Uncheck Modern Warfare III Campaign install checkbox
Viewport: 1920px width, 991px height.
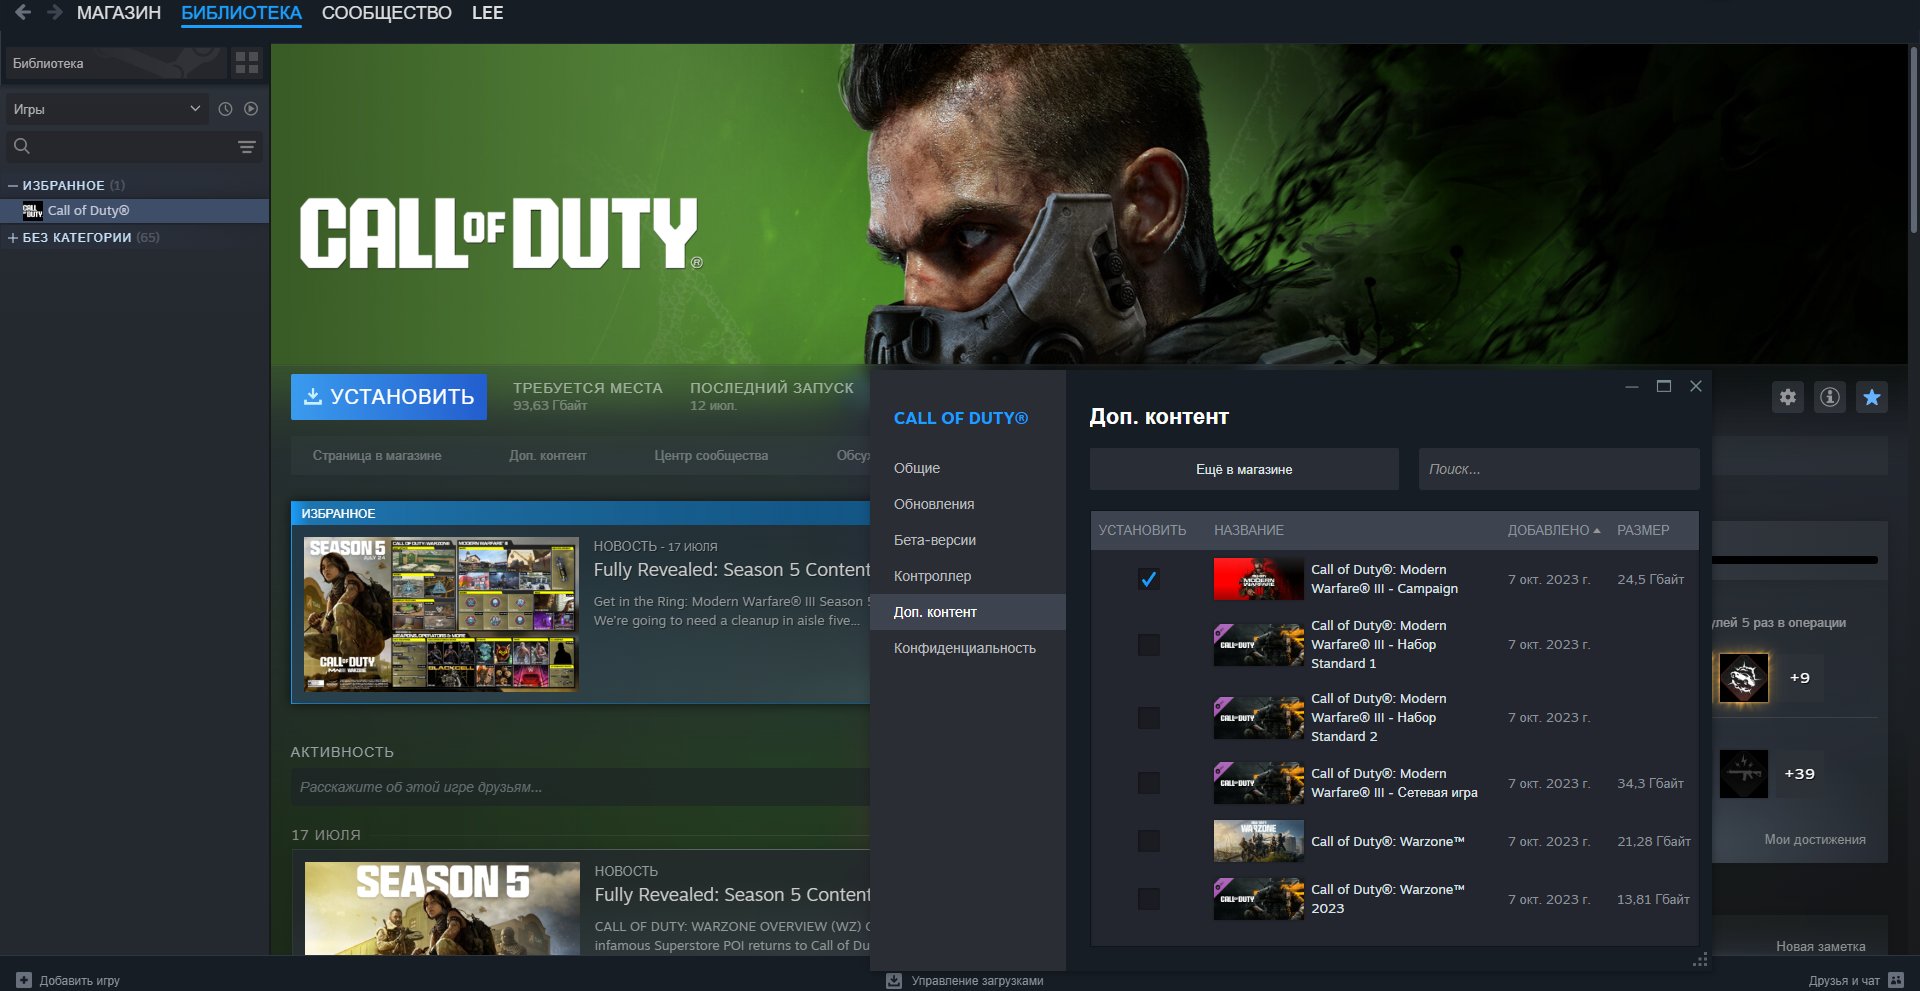point(1149,579)
